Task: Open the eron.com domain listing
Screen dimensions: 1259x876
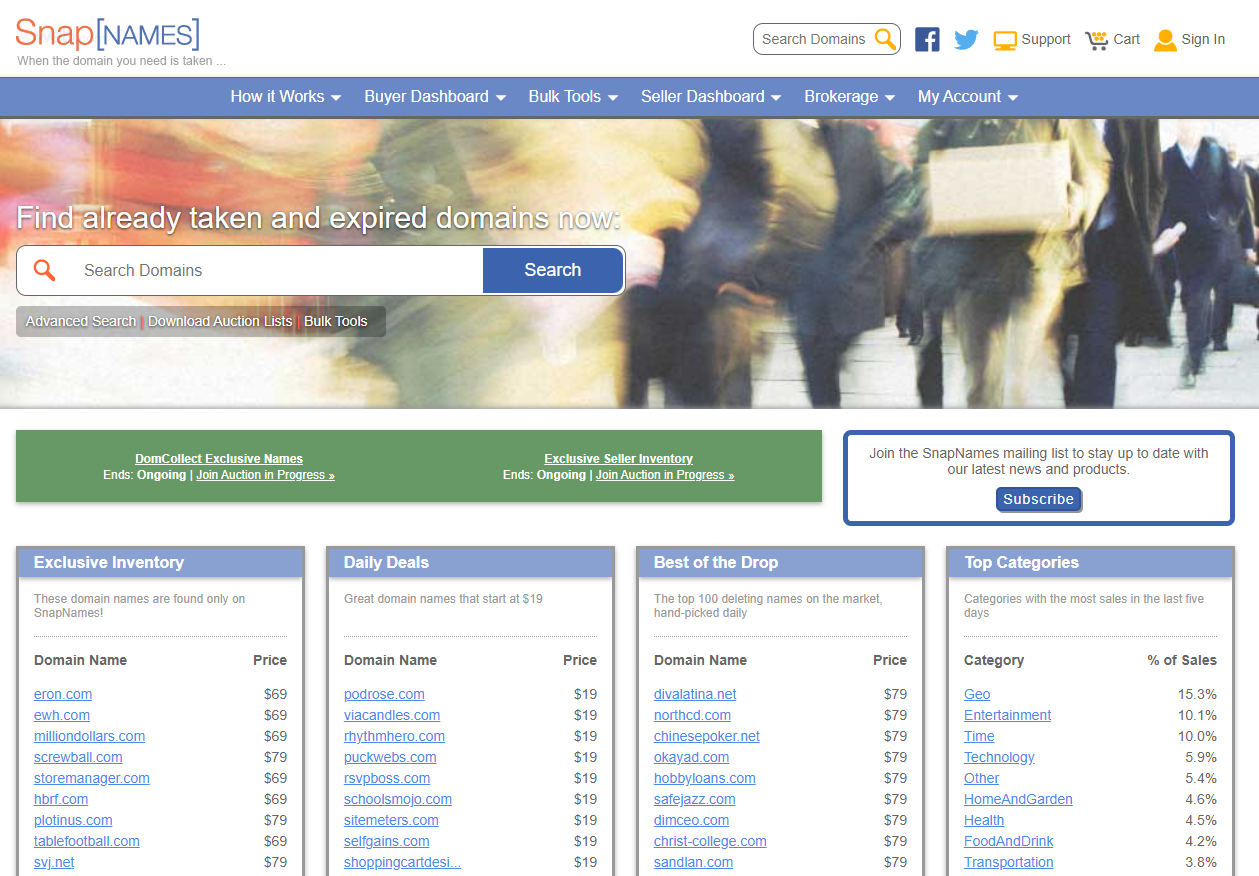Action: coord(62,694)
